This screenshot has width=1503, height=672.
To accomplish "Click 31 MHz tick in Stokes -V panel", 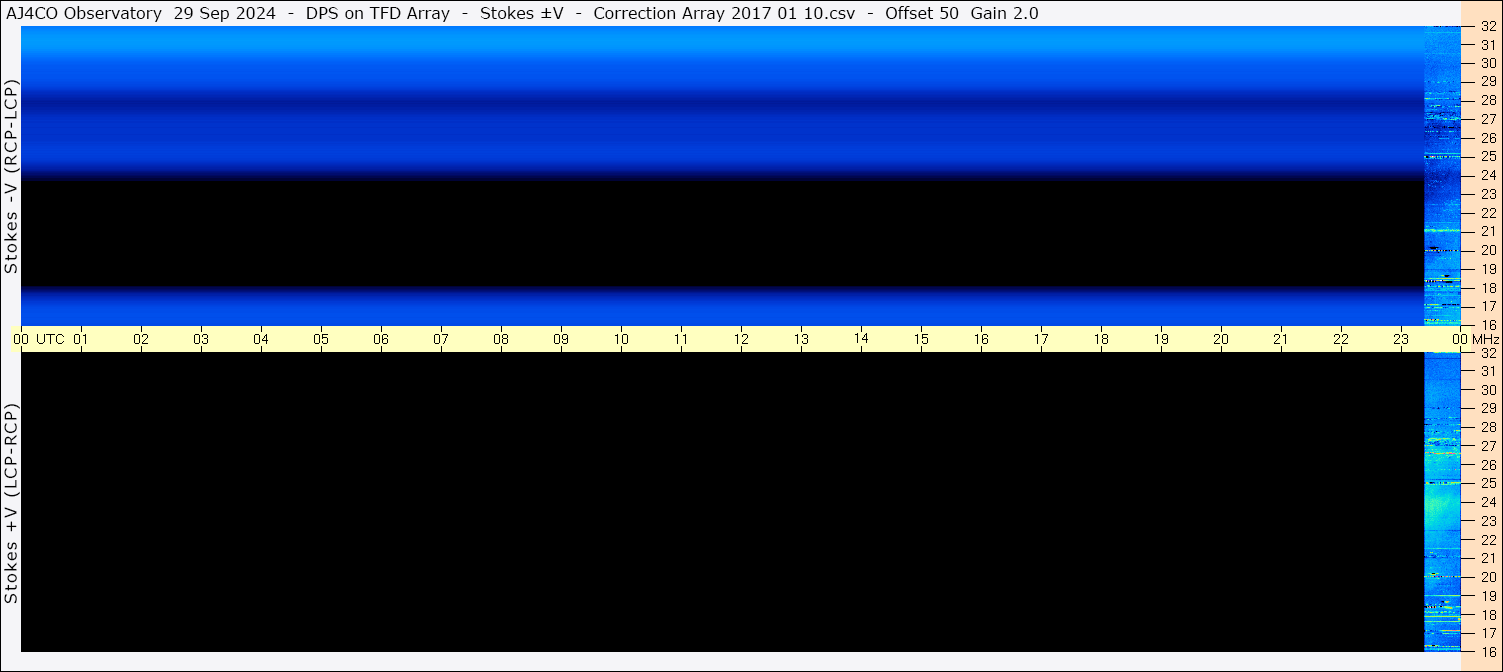I will [x=1488, y=44].
